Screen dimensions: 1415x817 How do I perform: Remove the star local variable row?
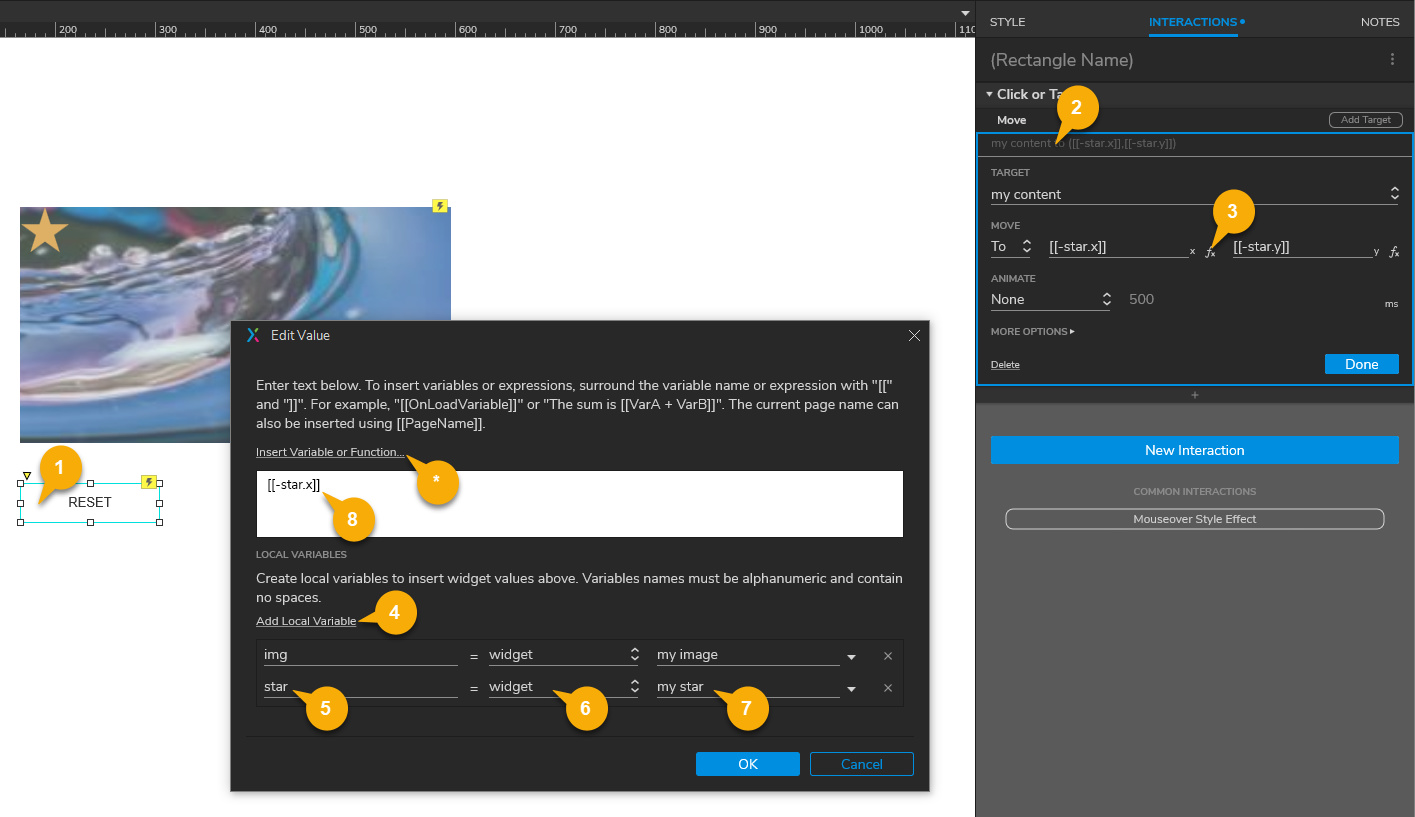887,687
